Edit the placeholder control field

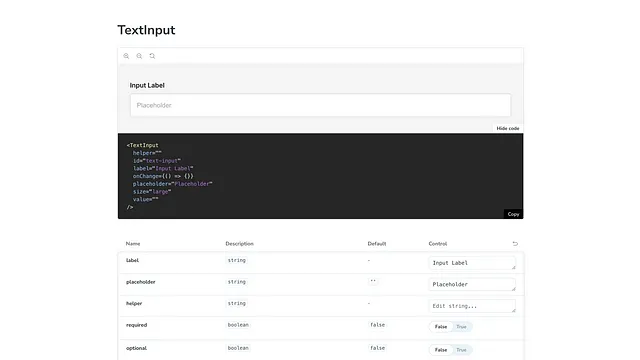(x=472, y=284)
